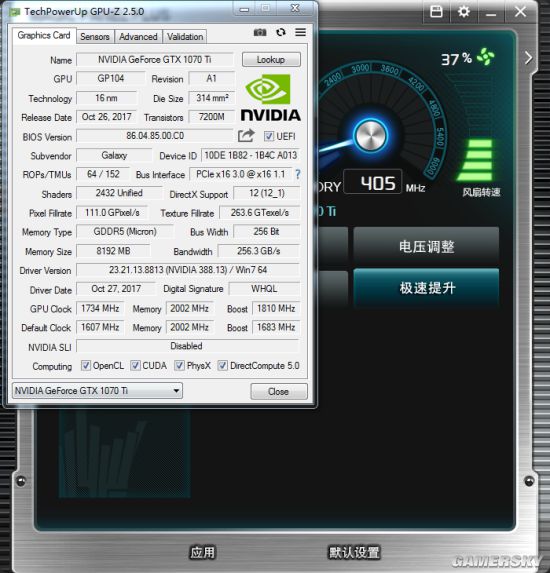Image resolution: width=550 pixels, height=573 pixels.
Task: Click the BIOS share/export arrow icon
Action: tap(246, 136)
